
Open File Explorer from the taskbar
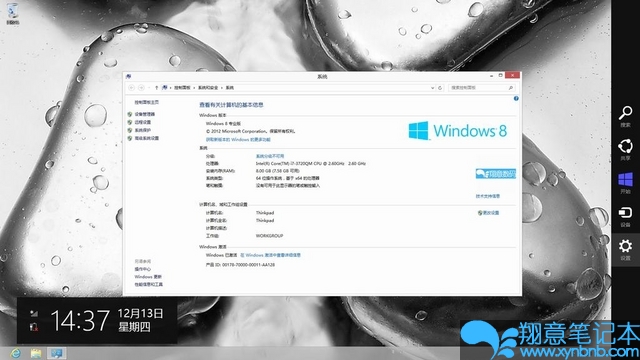(36, 353)
